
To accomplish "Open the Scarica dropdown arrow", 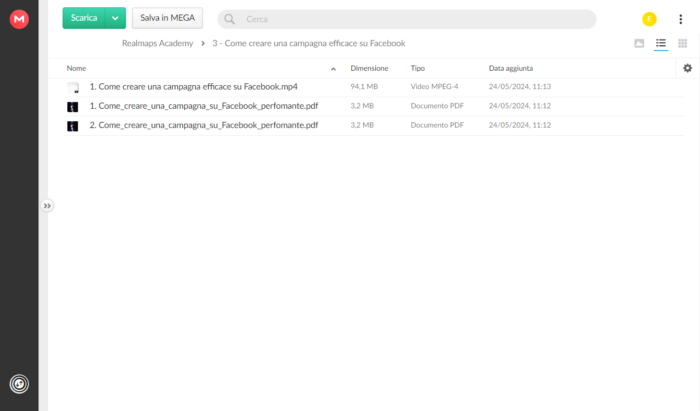I will (x=115, y=18).
